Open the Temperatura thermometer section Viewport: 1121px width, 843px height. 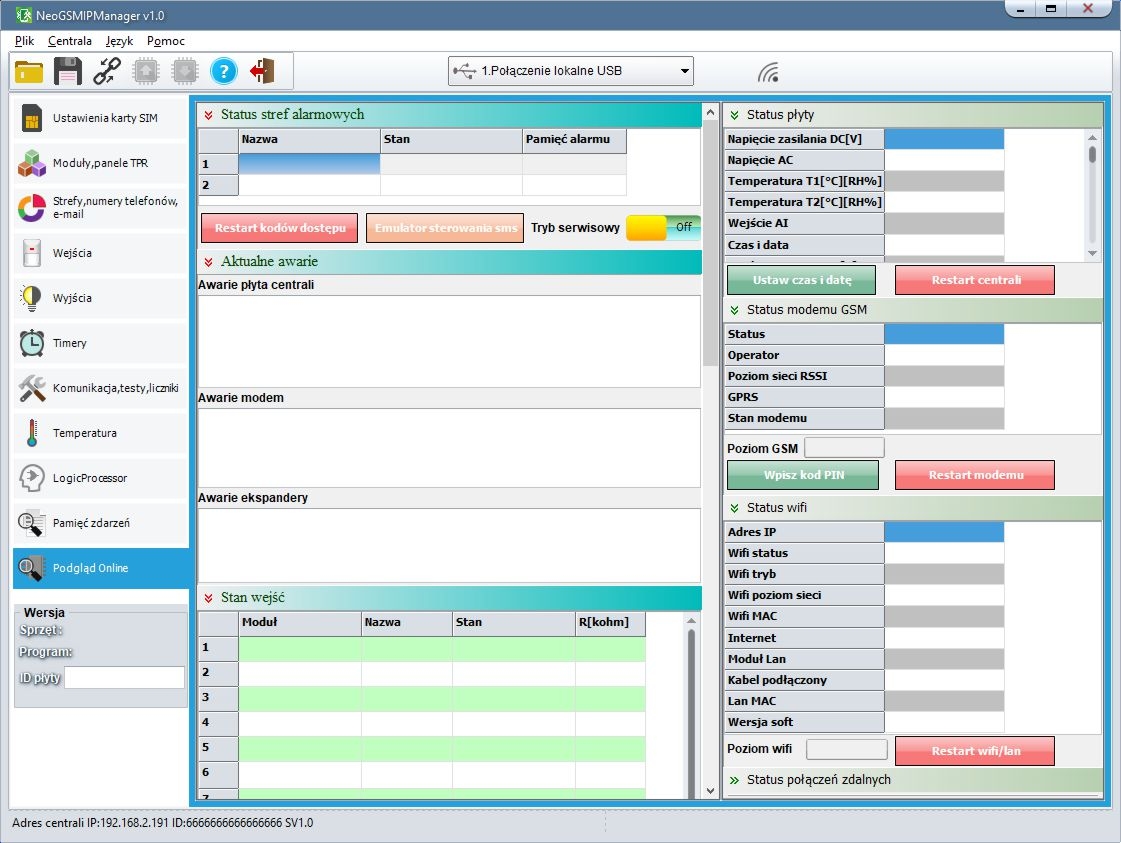(100, 433)
